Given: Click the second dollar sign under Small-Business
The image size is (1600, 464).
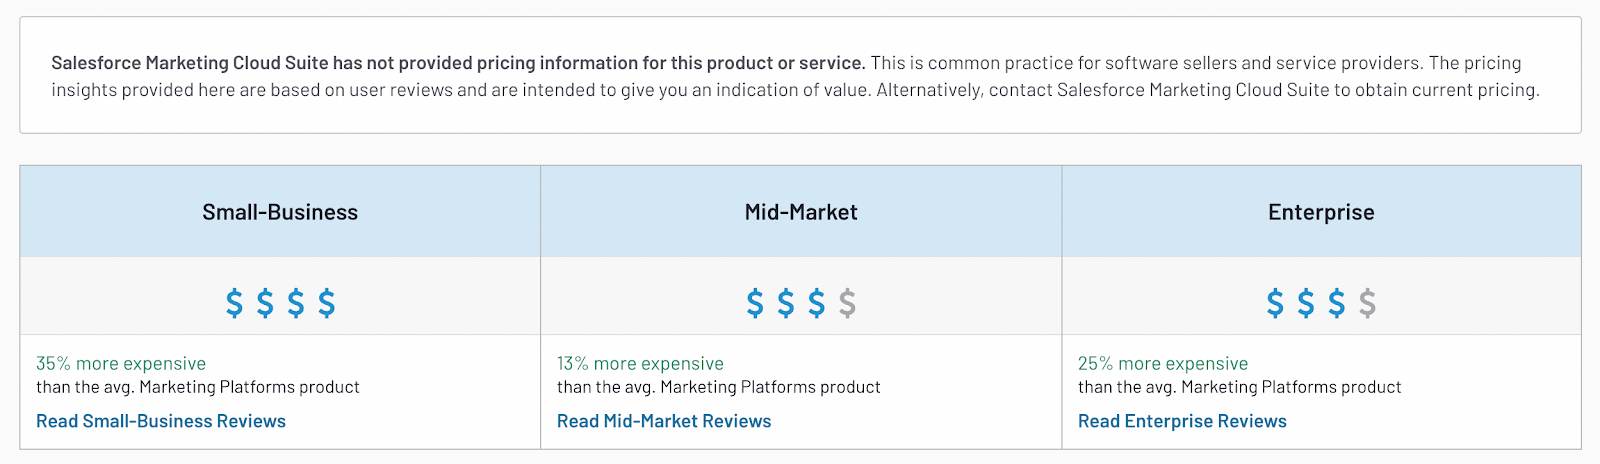Looking at the screenshot, I should (x=265, y=302).
